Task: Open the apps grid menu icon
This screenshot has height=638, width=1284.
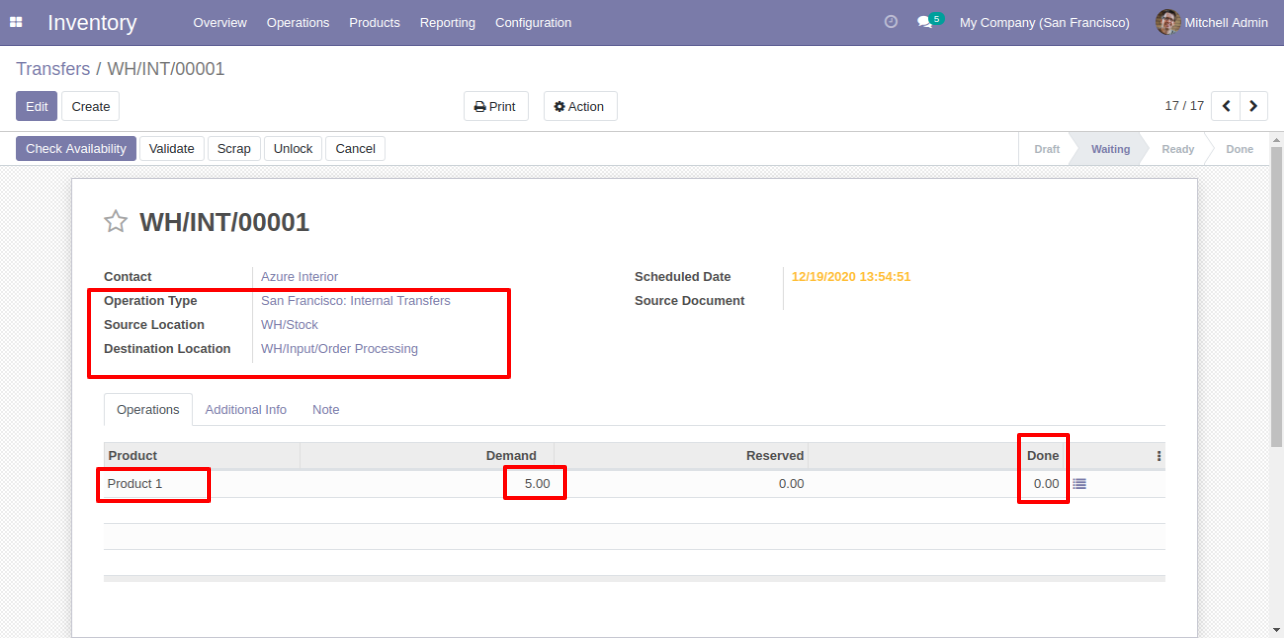Action: pyautogui.click(x=16, y=22)
